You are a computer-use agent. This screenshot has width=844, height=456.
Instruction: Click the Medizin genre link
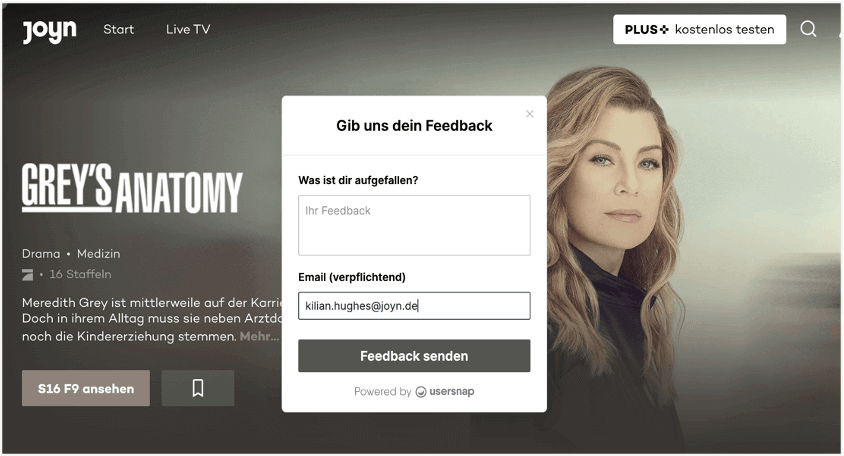99,254
